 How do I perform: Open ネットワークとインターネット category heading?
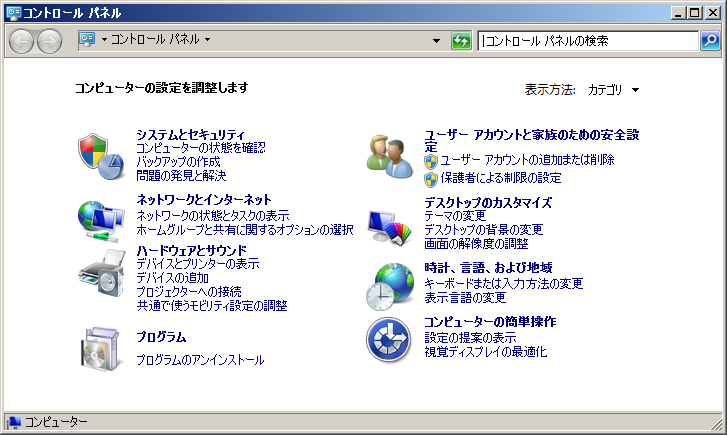204,200
